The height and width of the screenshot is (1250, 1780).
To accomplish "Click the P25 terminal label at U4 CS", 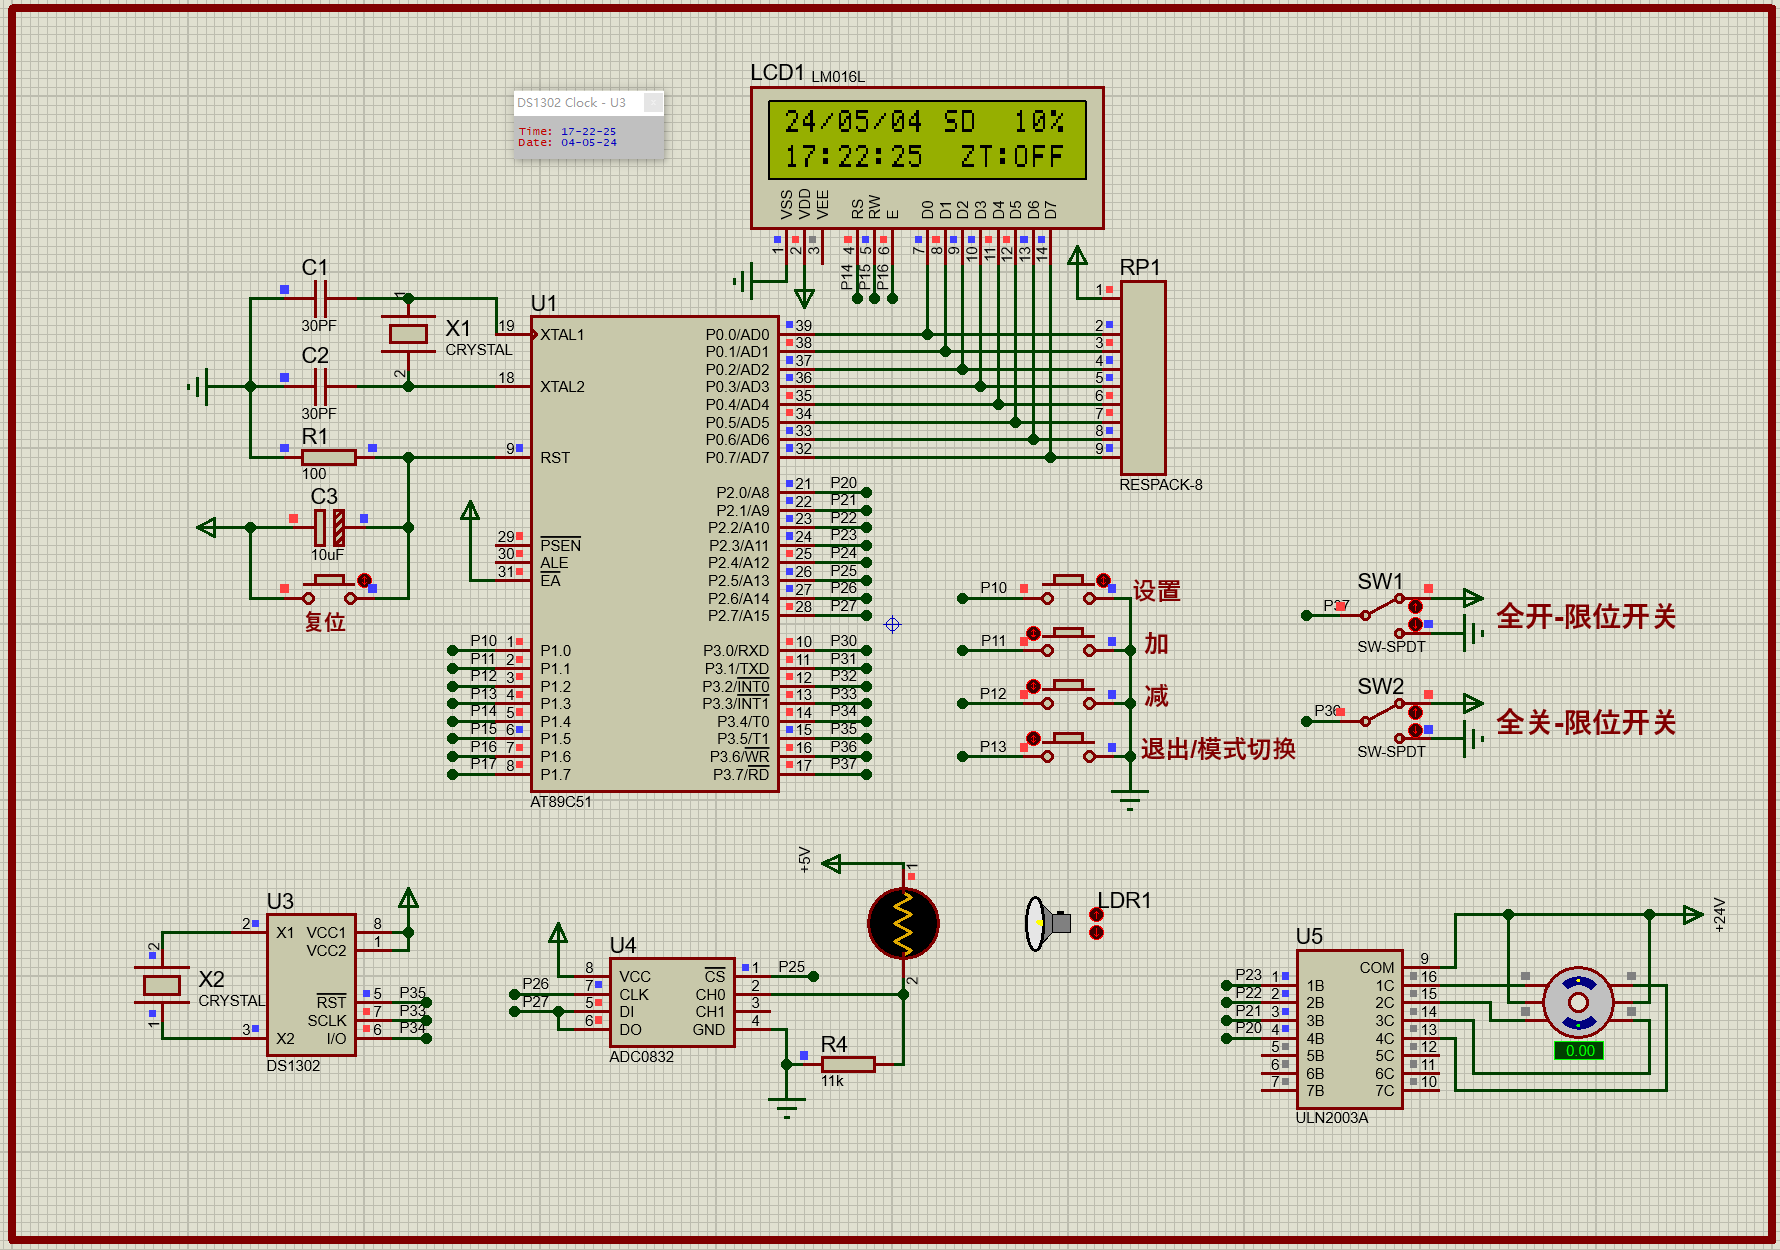I will point(792,967).
